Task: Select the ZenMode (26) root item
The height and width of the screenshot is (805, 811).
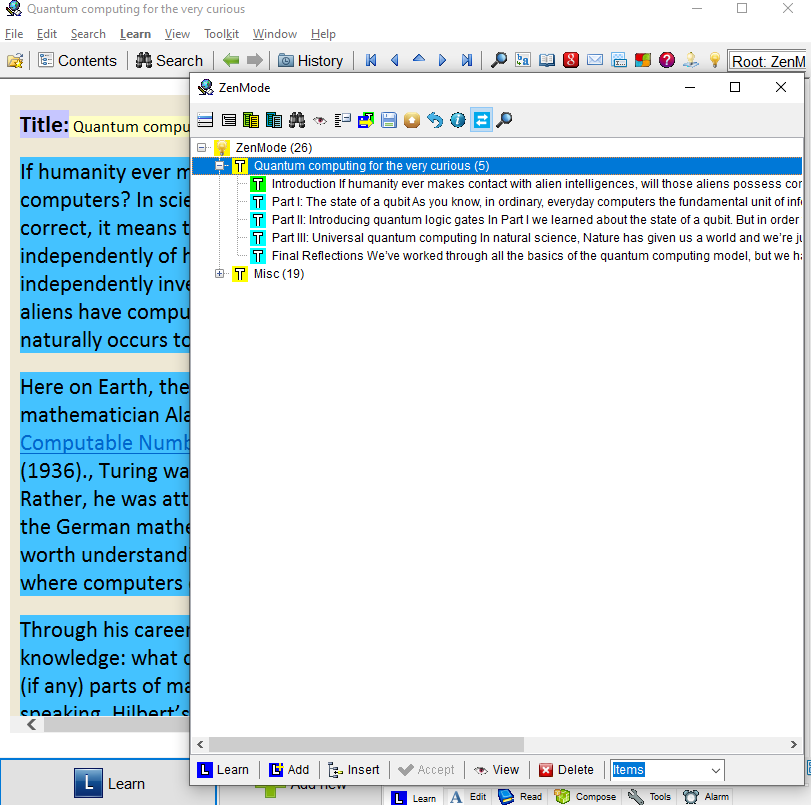Action: pyautogui.click(x=274, y=148)
